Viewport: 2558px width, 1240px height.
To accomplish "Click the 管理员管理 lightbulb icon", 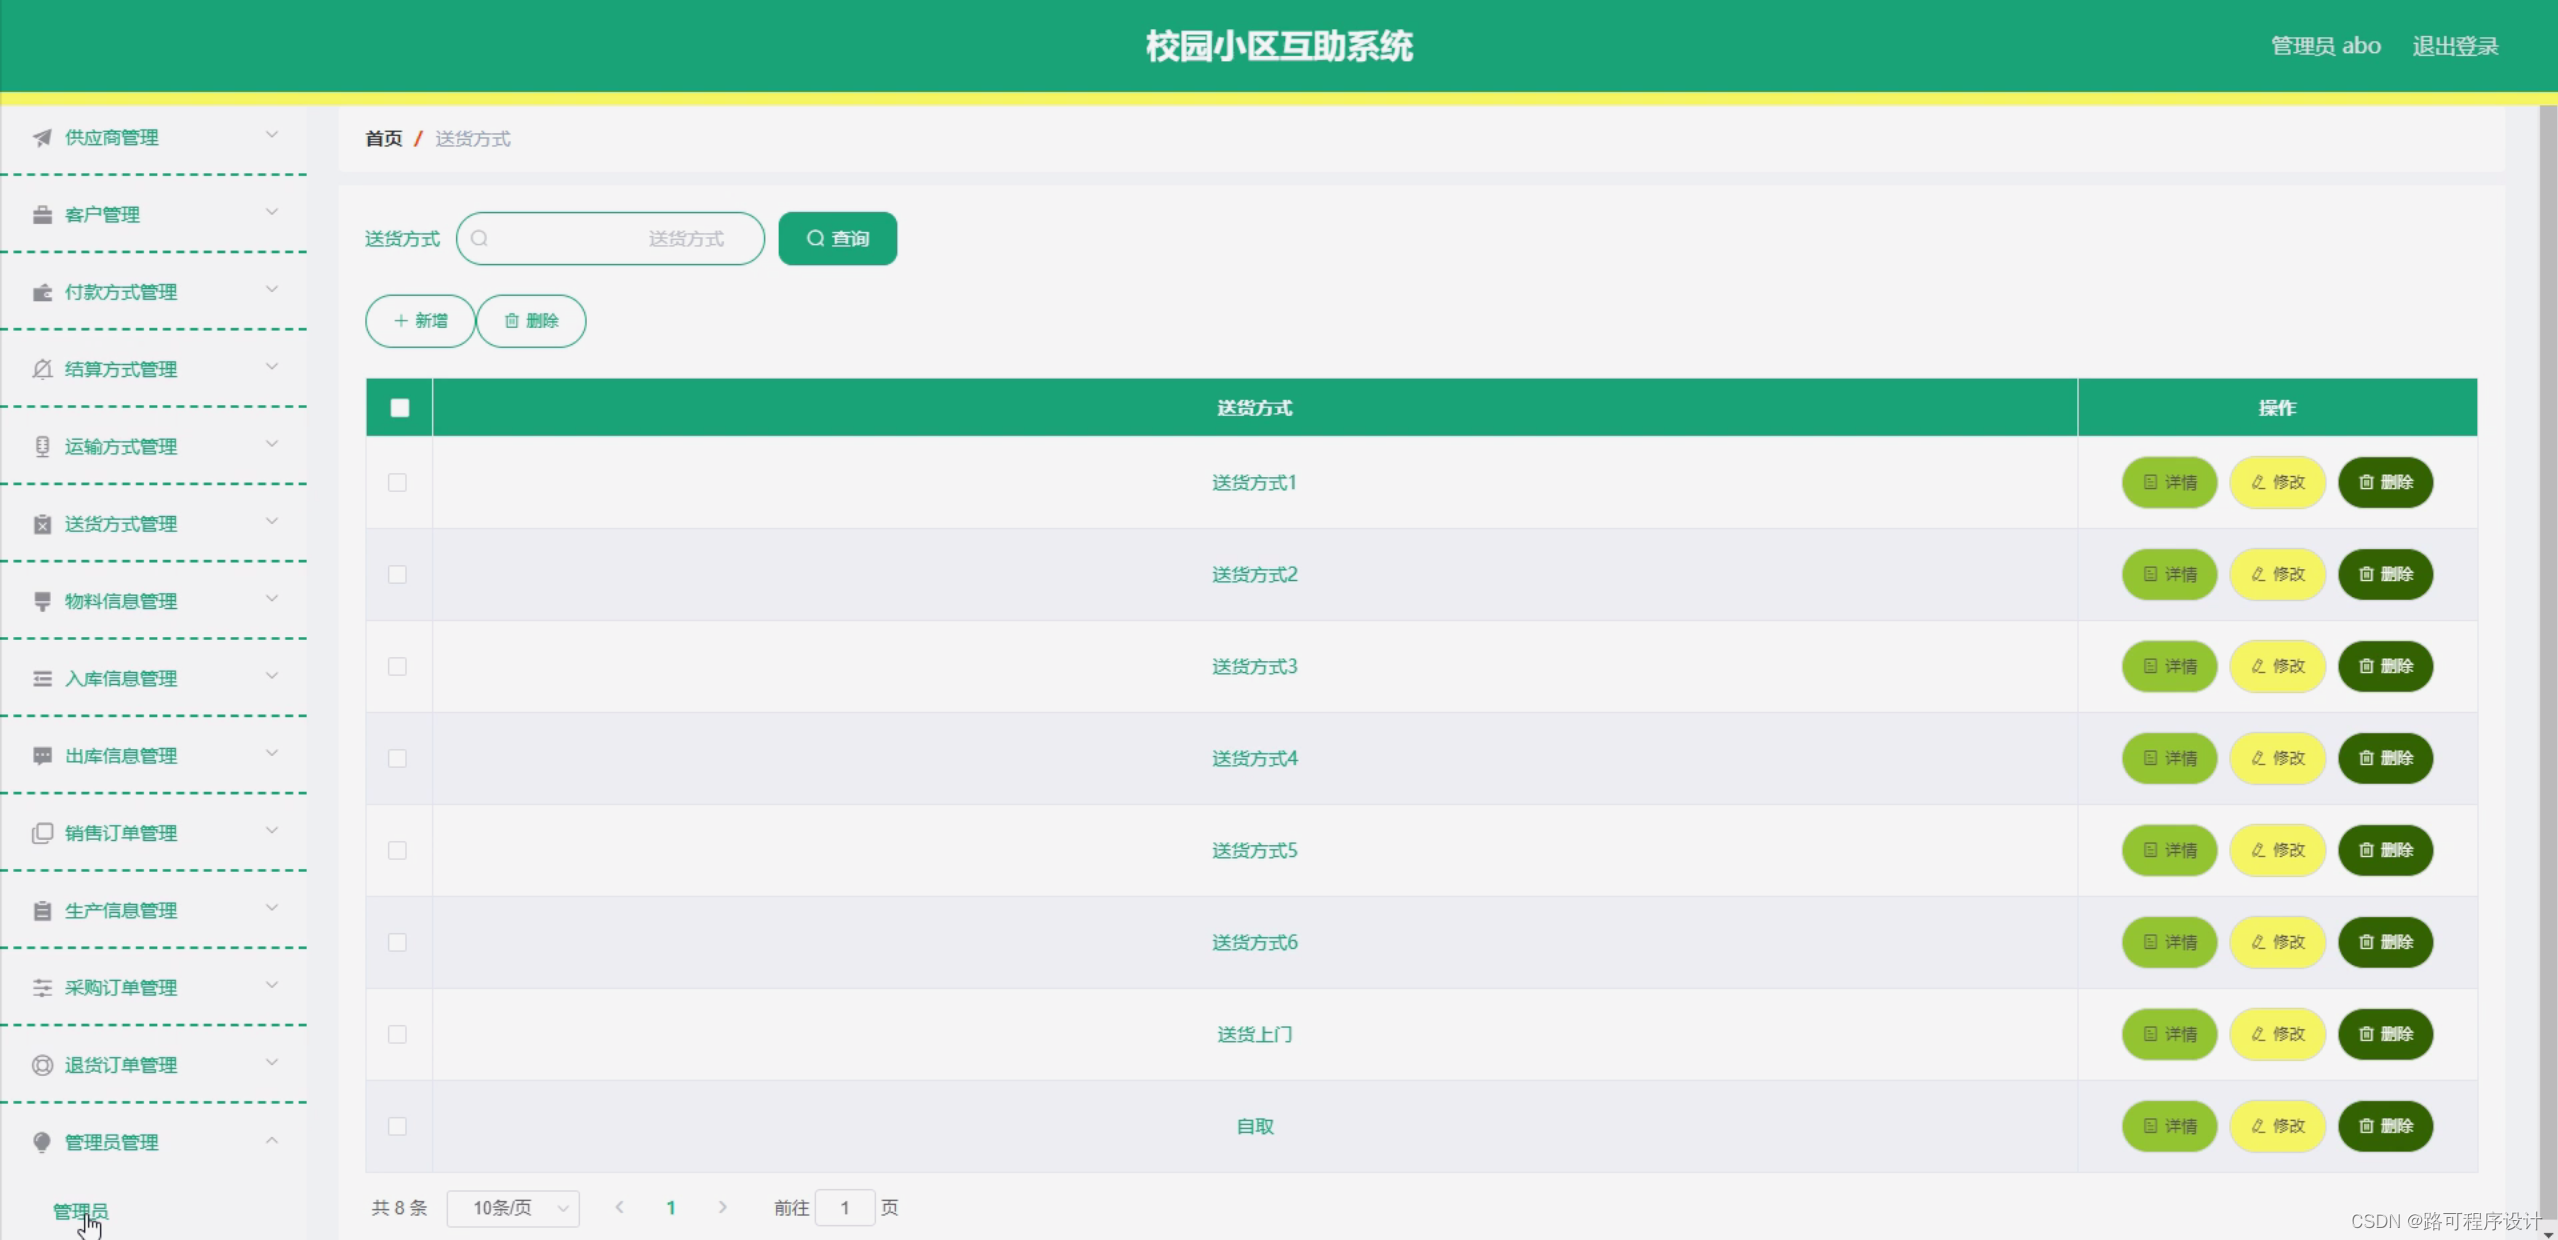I will coord(41,1141).
